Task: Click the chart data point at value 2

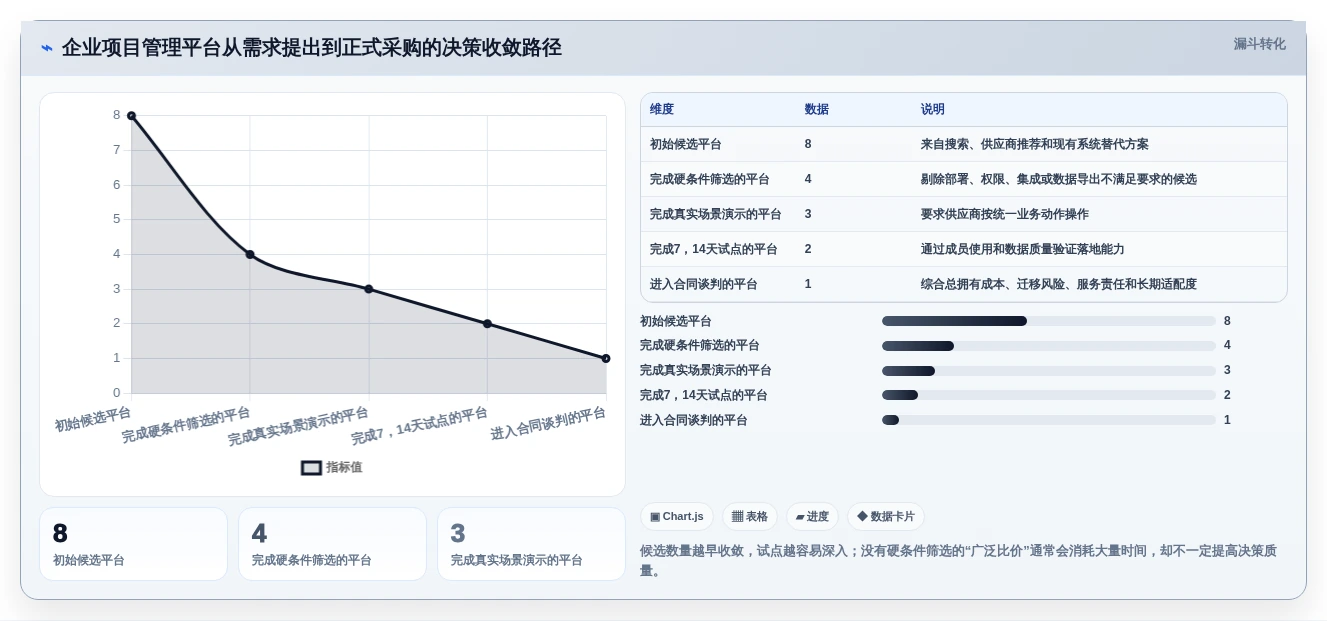Action: click(487, 324)
